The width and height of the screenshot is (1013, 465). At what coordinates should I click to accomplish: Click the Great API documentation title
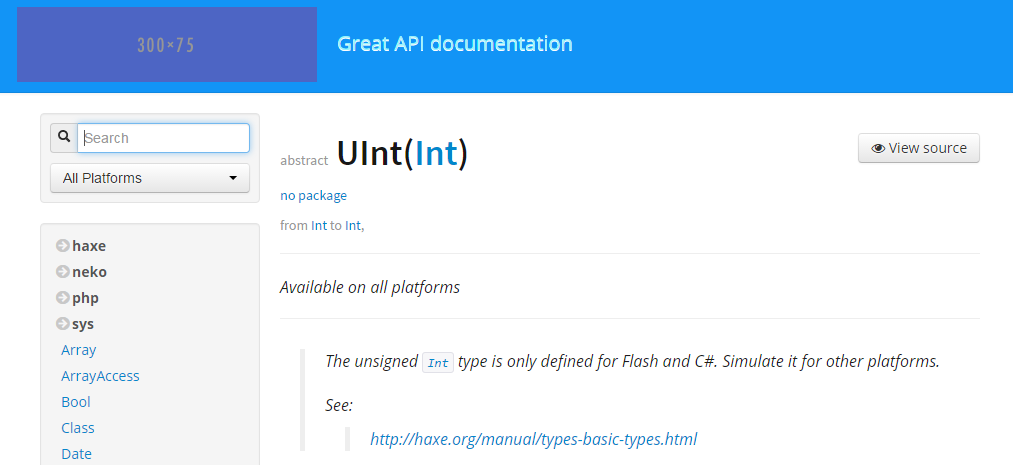point(455,44)
